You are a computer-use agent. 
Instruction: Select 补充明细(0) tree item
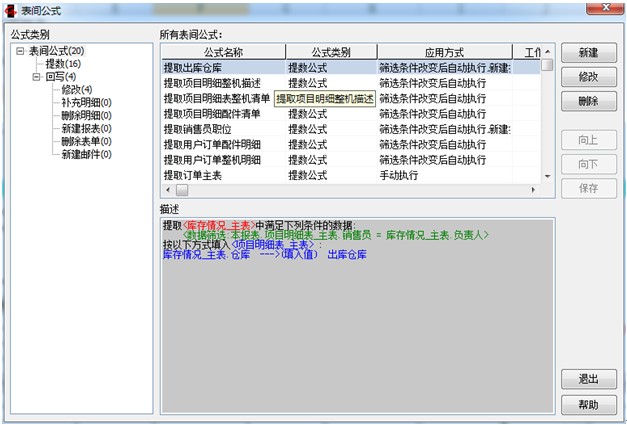(x=86, y=103)
